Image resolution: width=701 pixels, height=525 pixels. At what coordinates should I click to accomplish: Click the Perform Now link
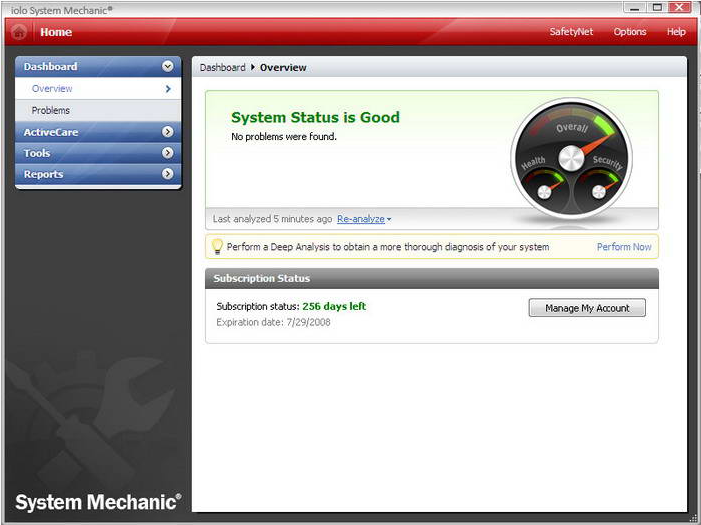(x=624, y=247)
